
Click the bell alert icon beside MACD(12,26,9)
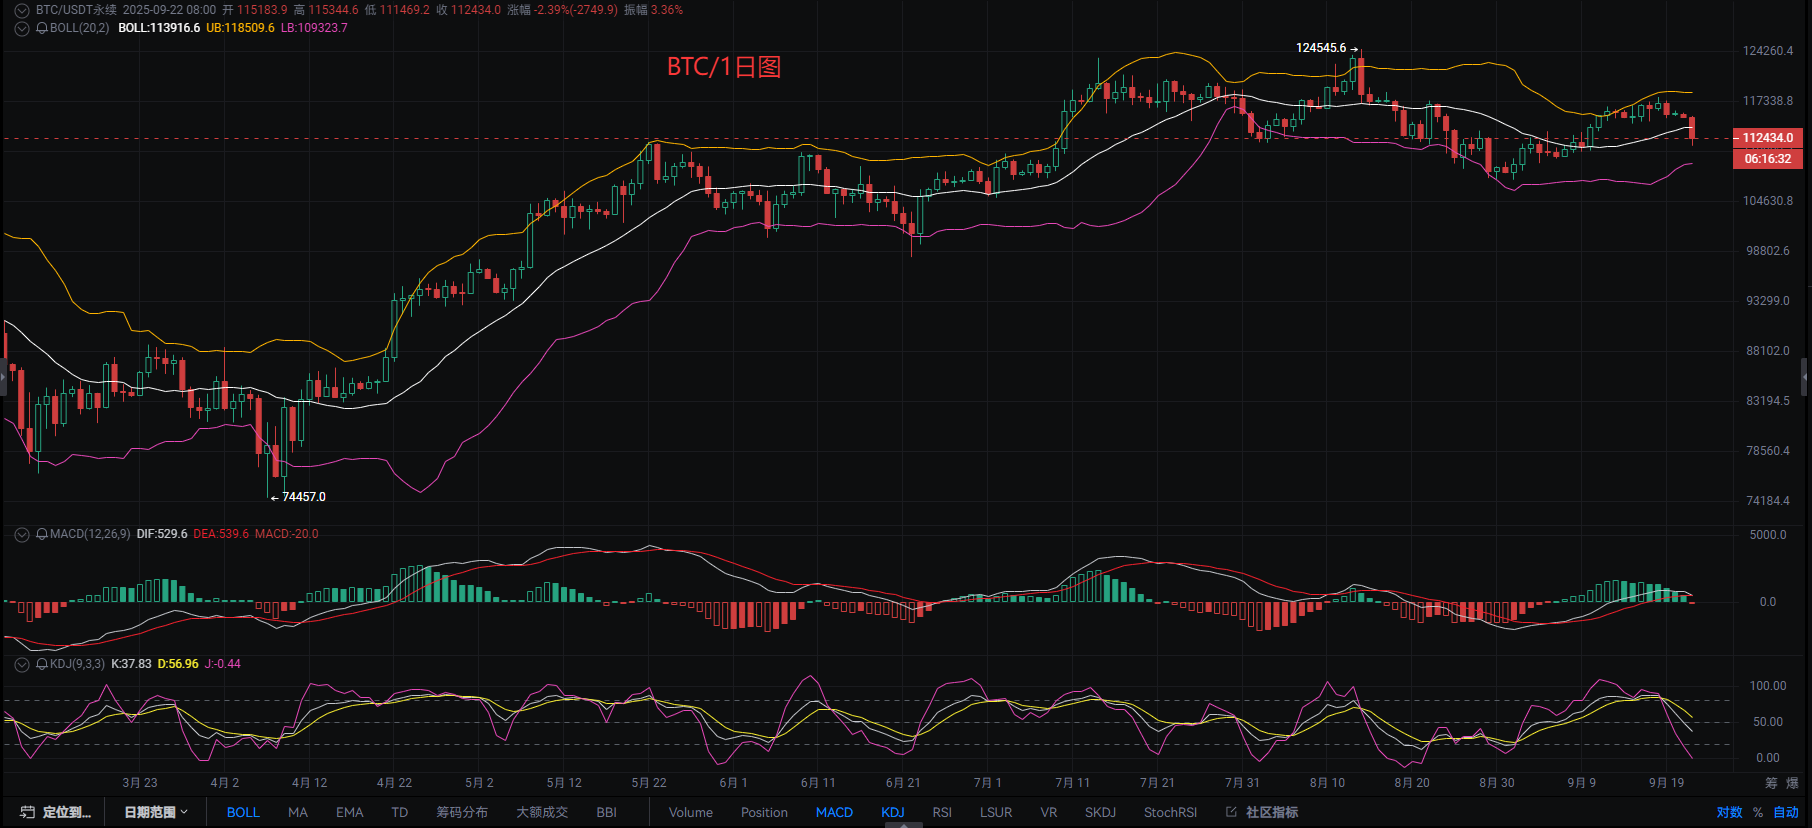point(42,534)
